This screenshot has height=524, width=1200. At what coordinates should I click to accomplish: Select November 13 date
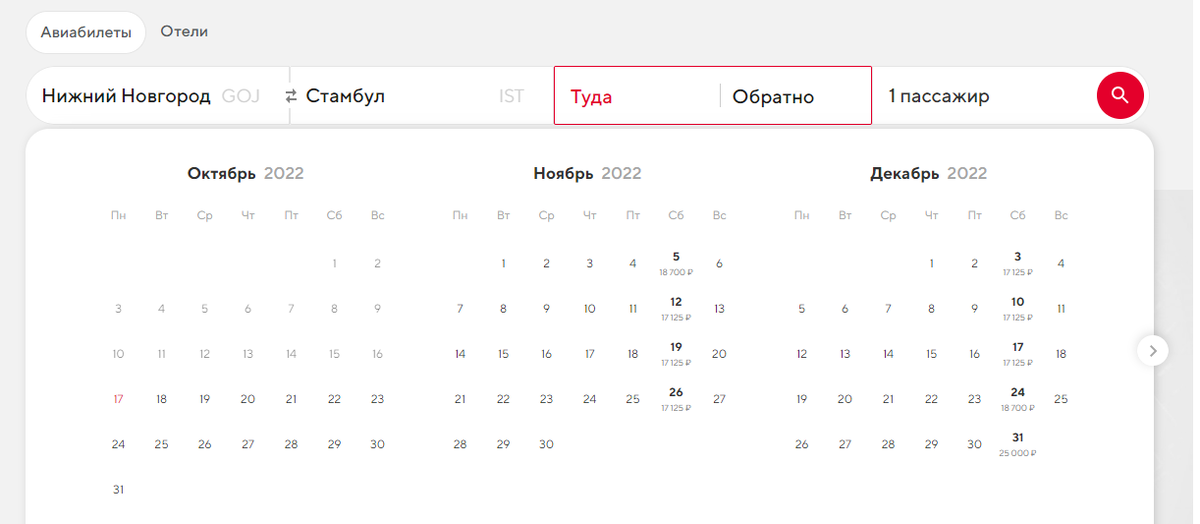pyautogui.click(x=719, y=309)
